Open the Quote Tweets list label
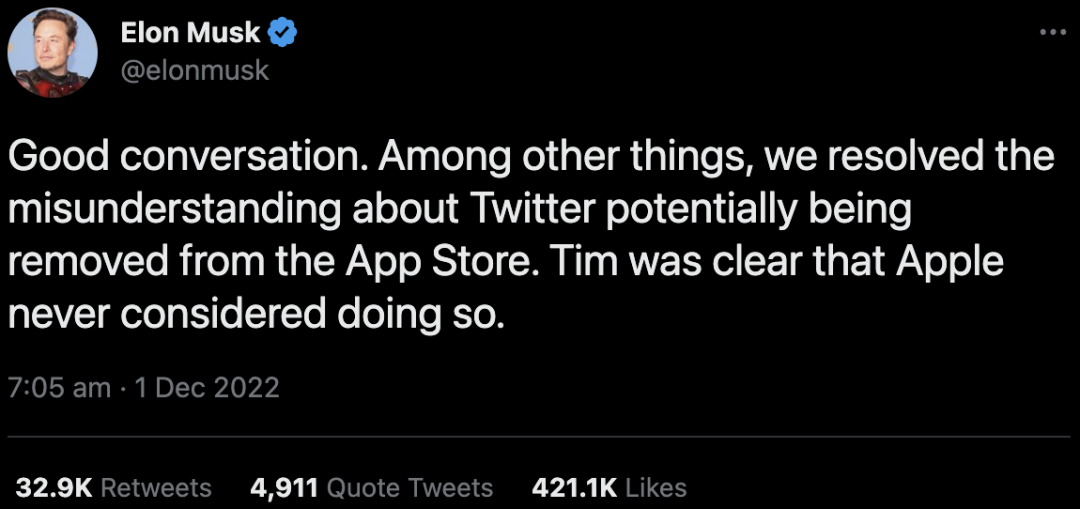This screenshot has height=509, width=1080. pos(410,487)
